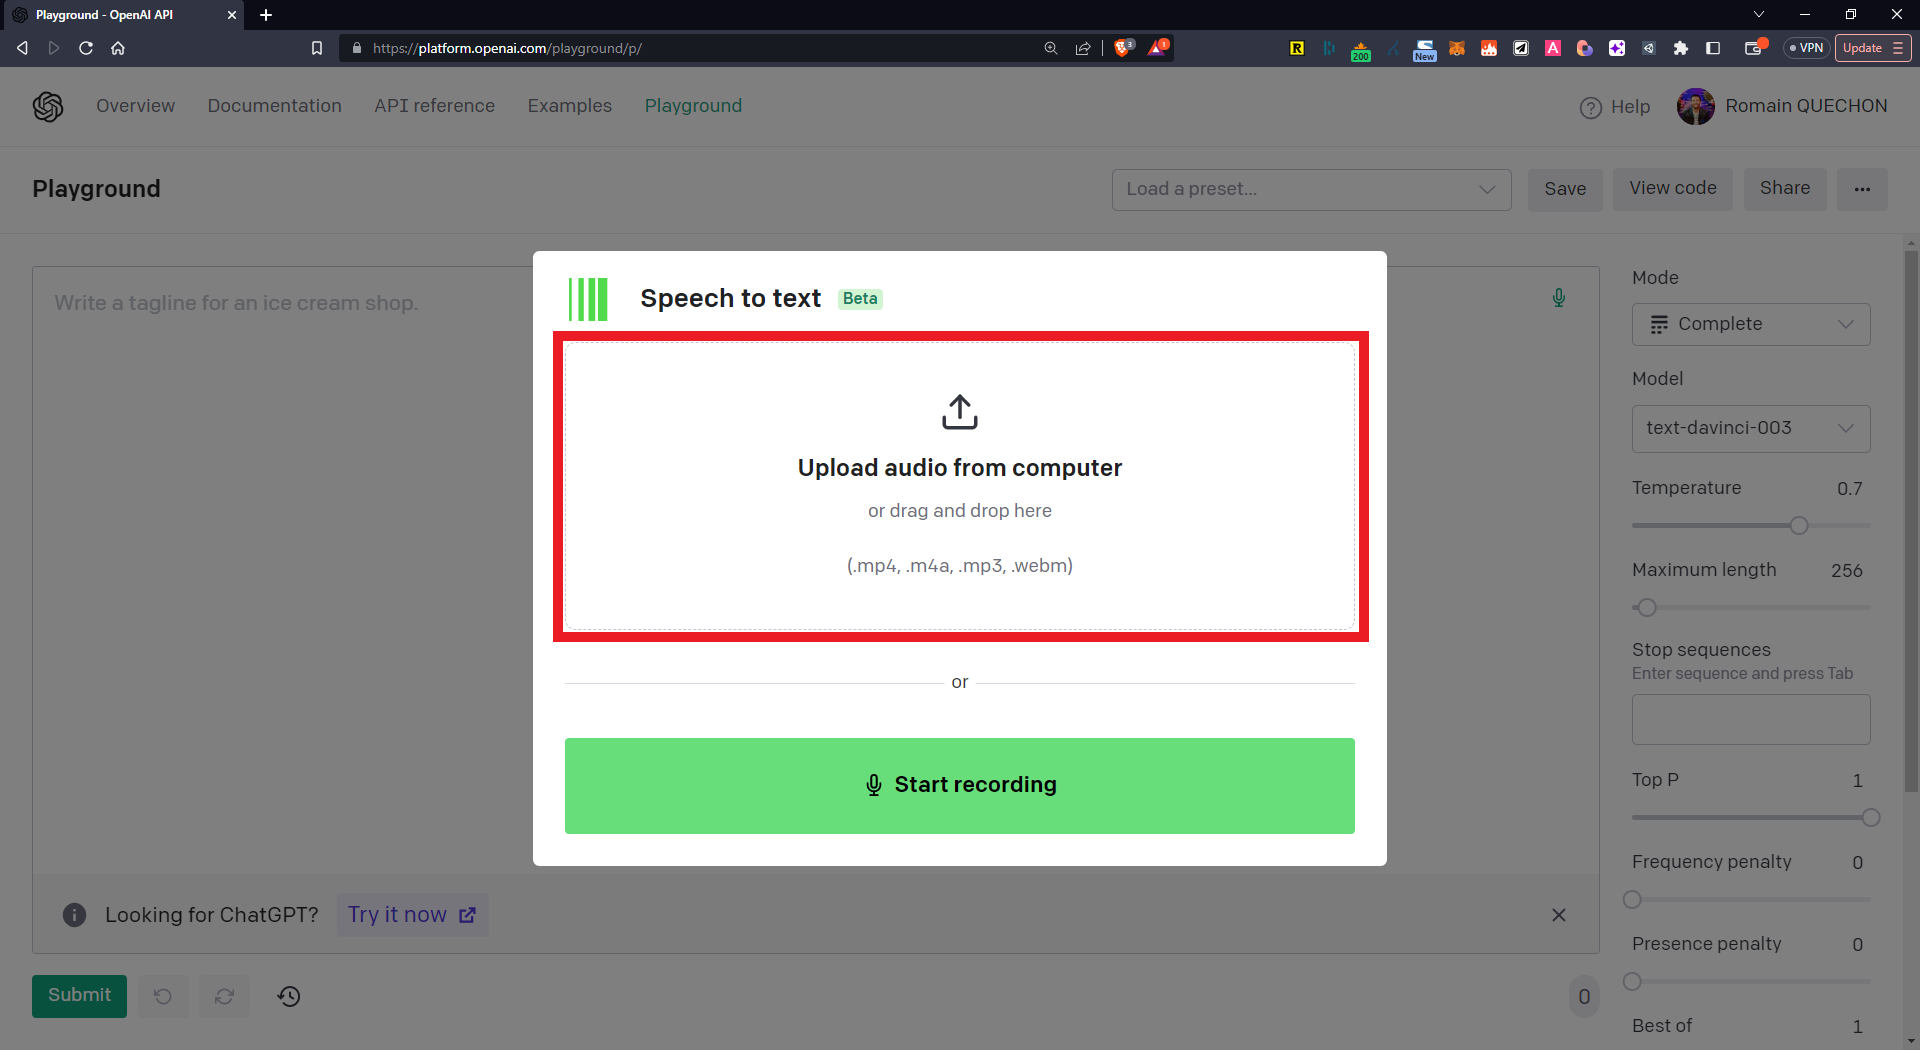The width and height of the screenshot is (1920, 1050).
Task: Open the history clock icon
Action: [x=289, y=996]
